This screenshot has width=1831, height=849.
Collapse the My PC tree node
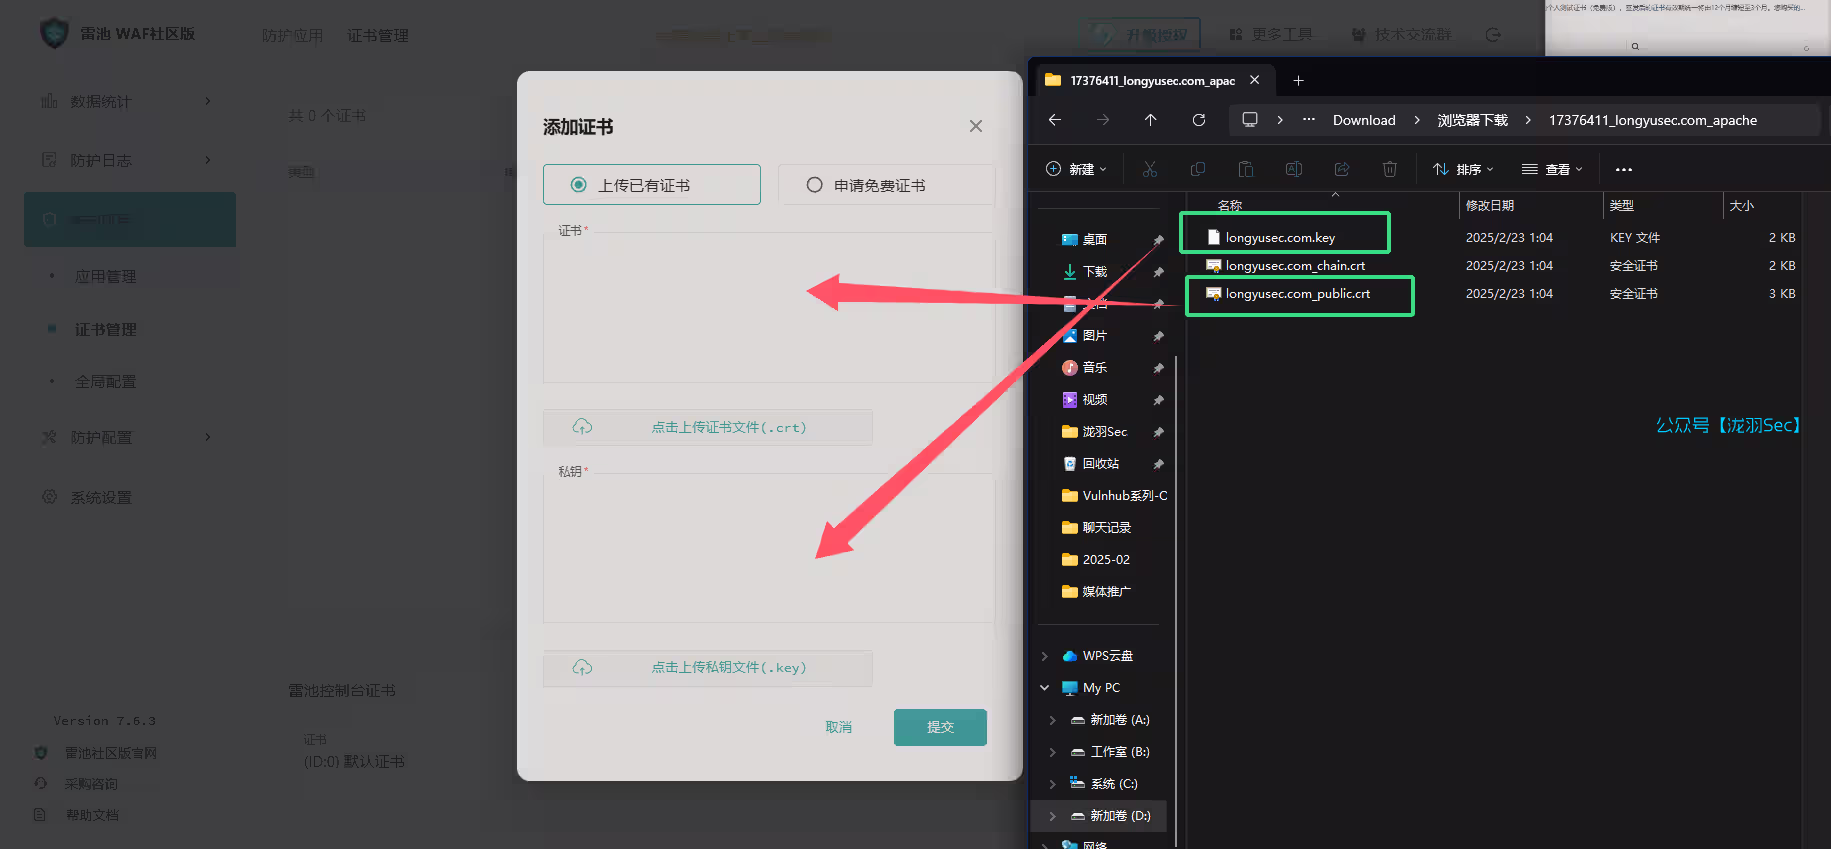1045,688
